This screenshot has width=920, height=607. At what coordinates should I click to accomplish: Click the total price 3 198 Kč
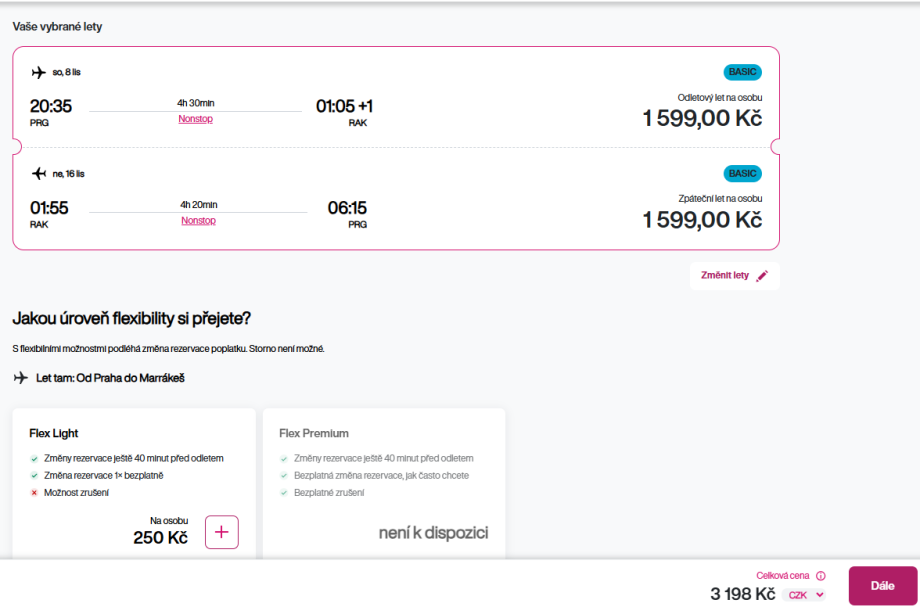tap(742, 594)
